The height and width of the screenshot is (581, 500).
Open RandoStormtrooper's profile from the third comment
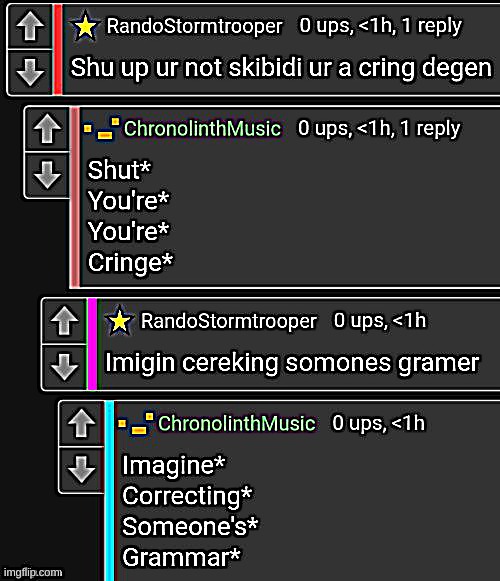[x=229, y=321]
